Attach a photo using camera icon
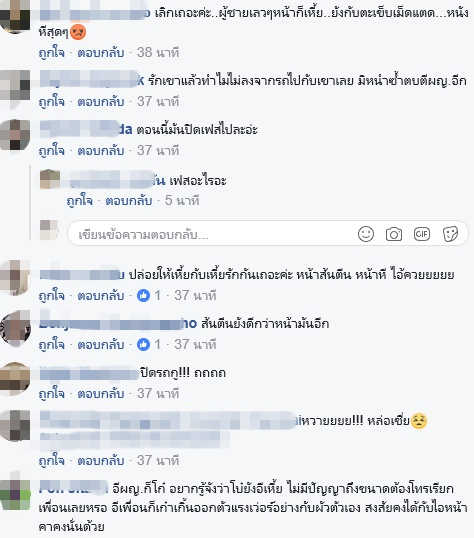 [394, 234]
